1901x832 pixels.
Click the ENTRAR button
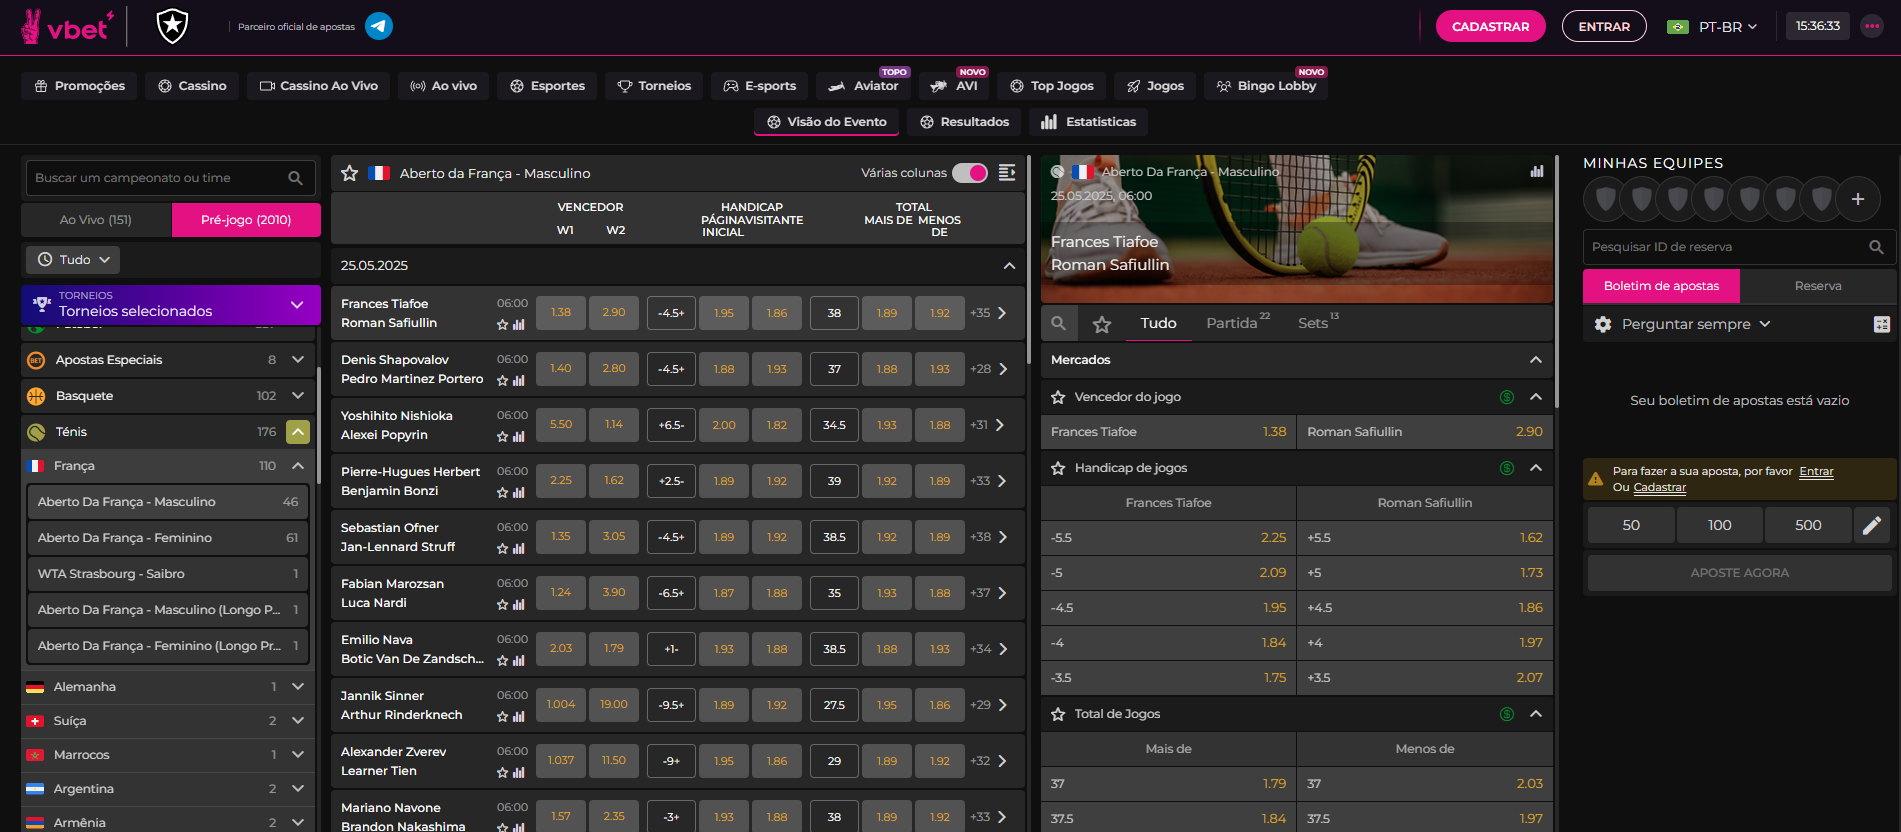point(1604,27)
